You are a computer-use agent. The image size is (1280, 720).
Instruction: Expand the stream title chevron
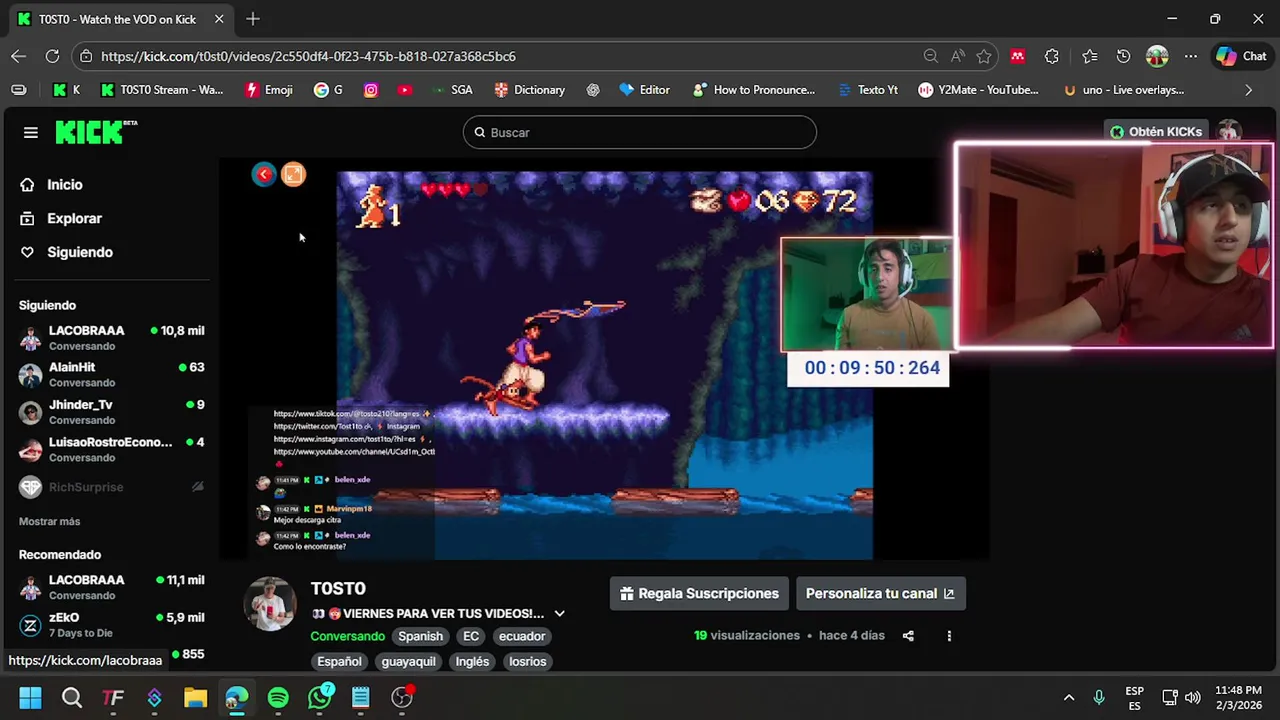click(559, 614)
